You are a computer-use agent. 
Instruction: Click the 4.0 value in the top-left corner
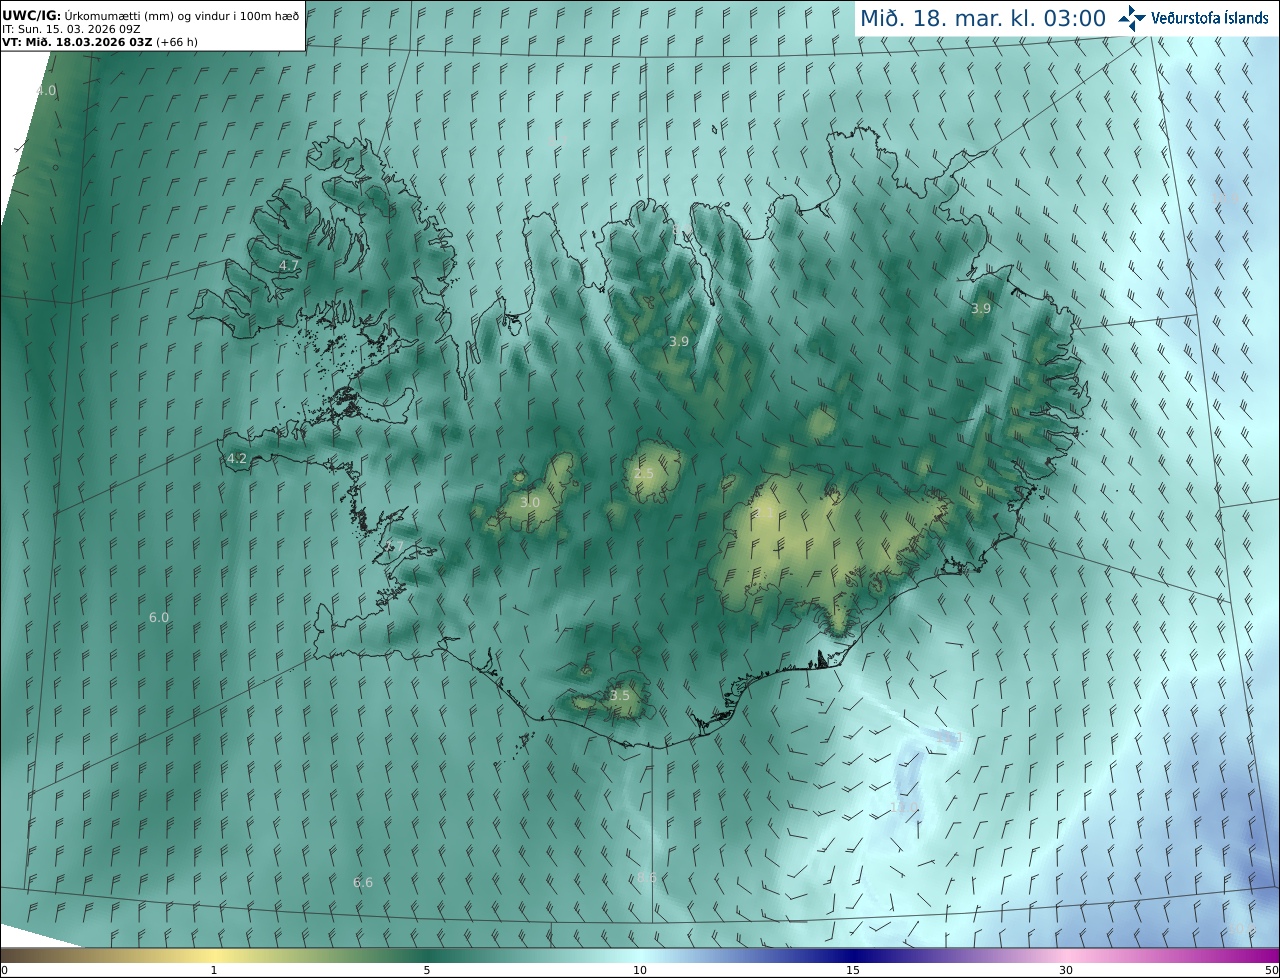tap(46, 91)
